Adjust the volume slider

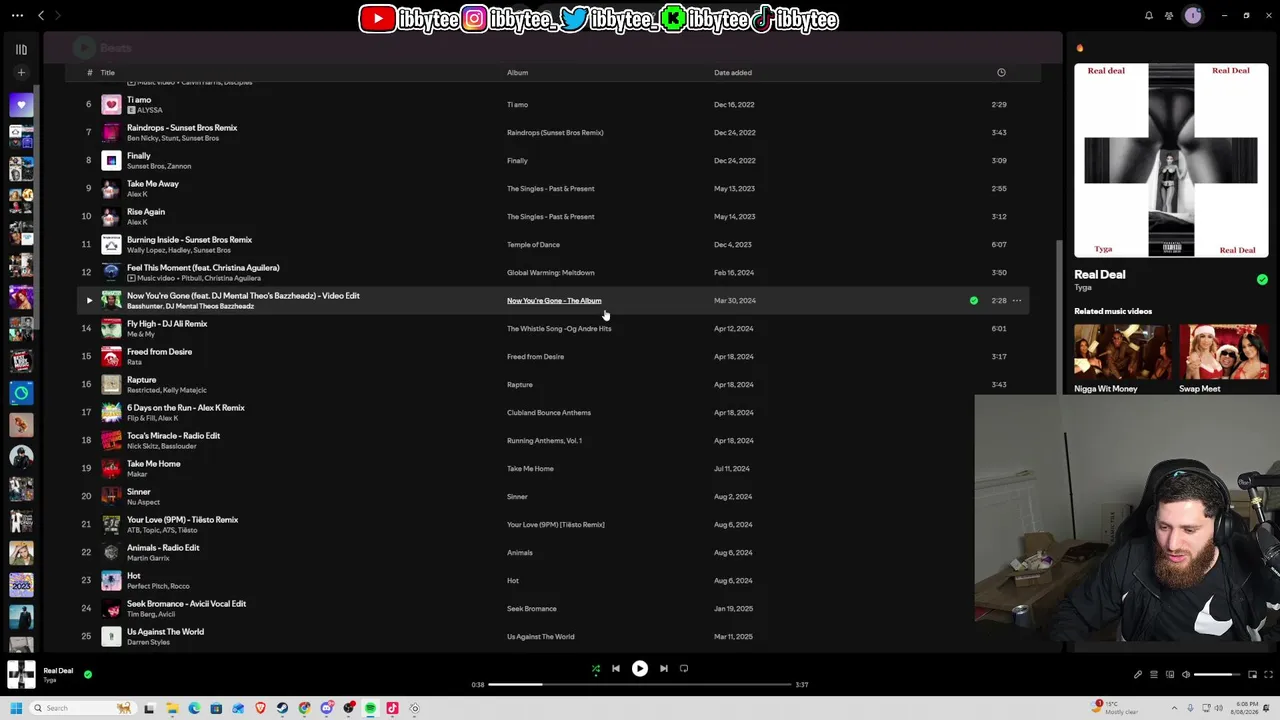1218,675
